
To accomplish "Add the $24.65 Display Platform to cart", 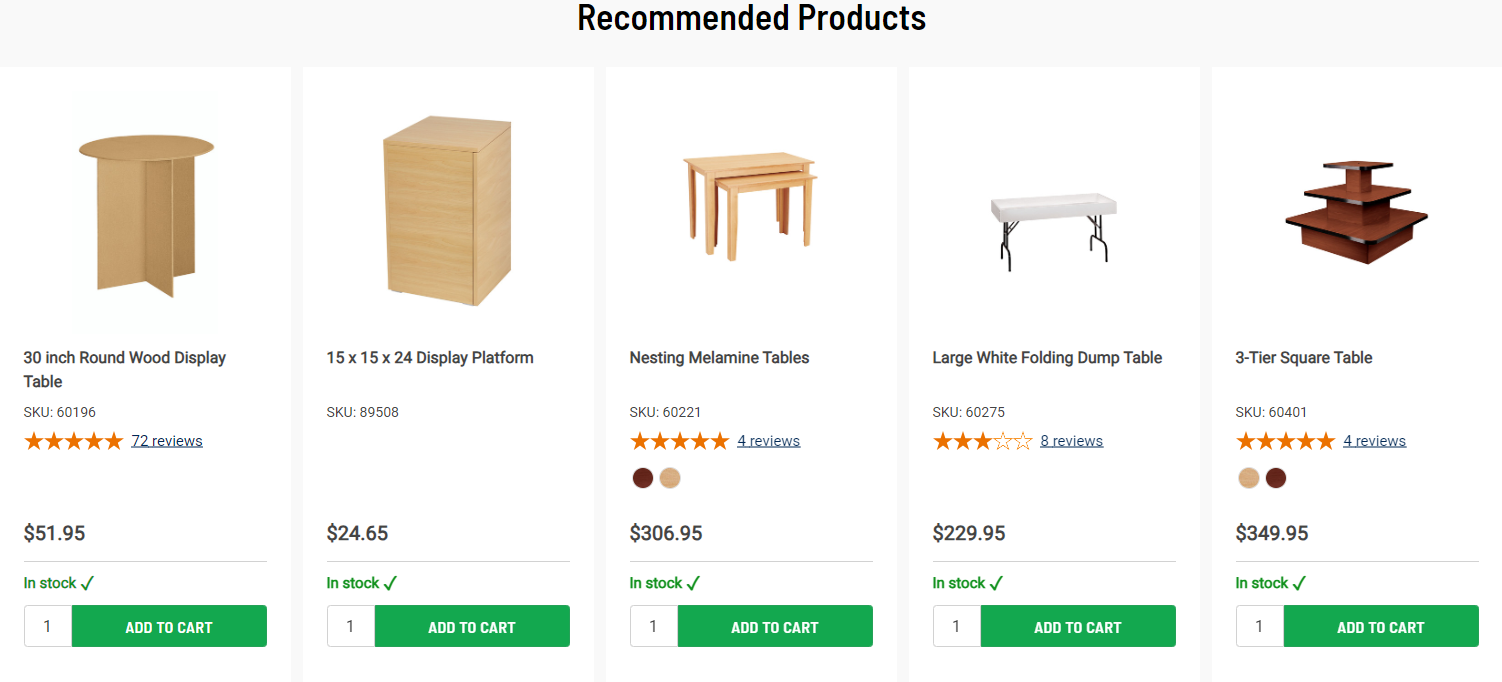I will (472, 627).
